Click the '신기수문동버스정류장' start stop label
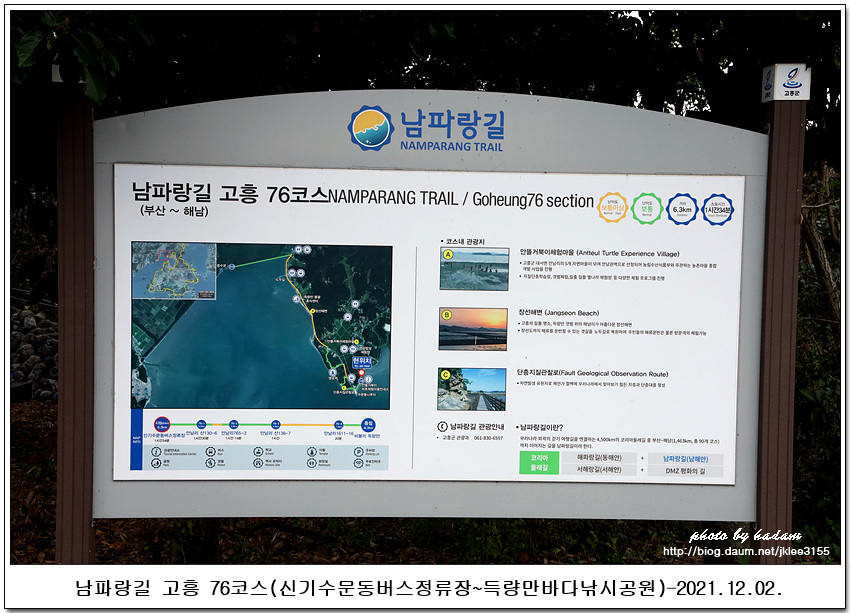 pos(165,435)
